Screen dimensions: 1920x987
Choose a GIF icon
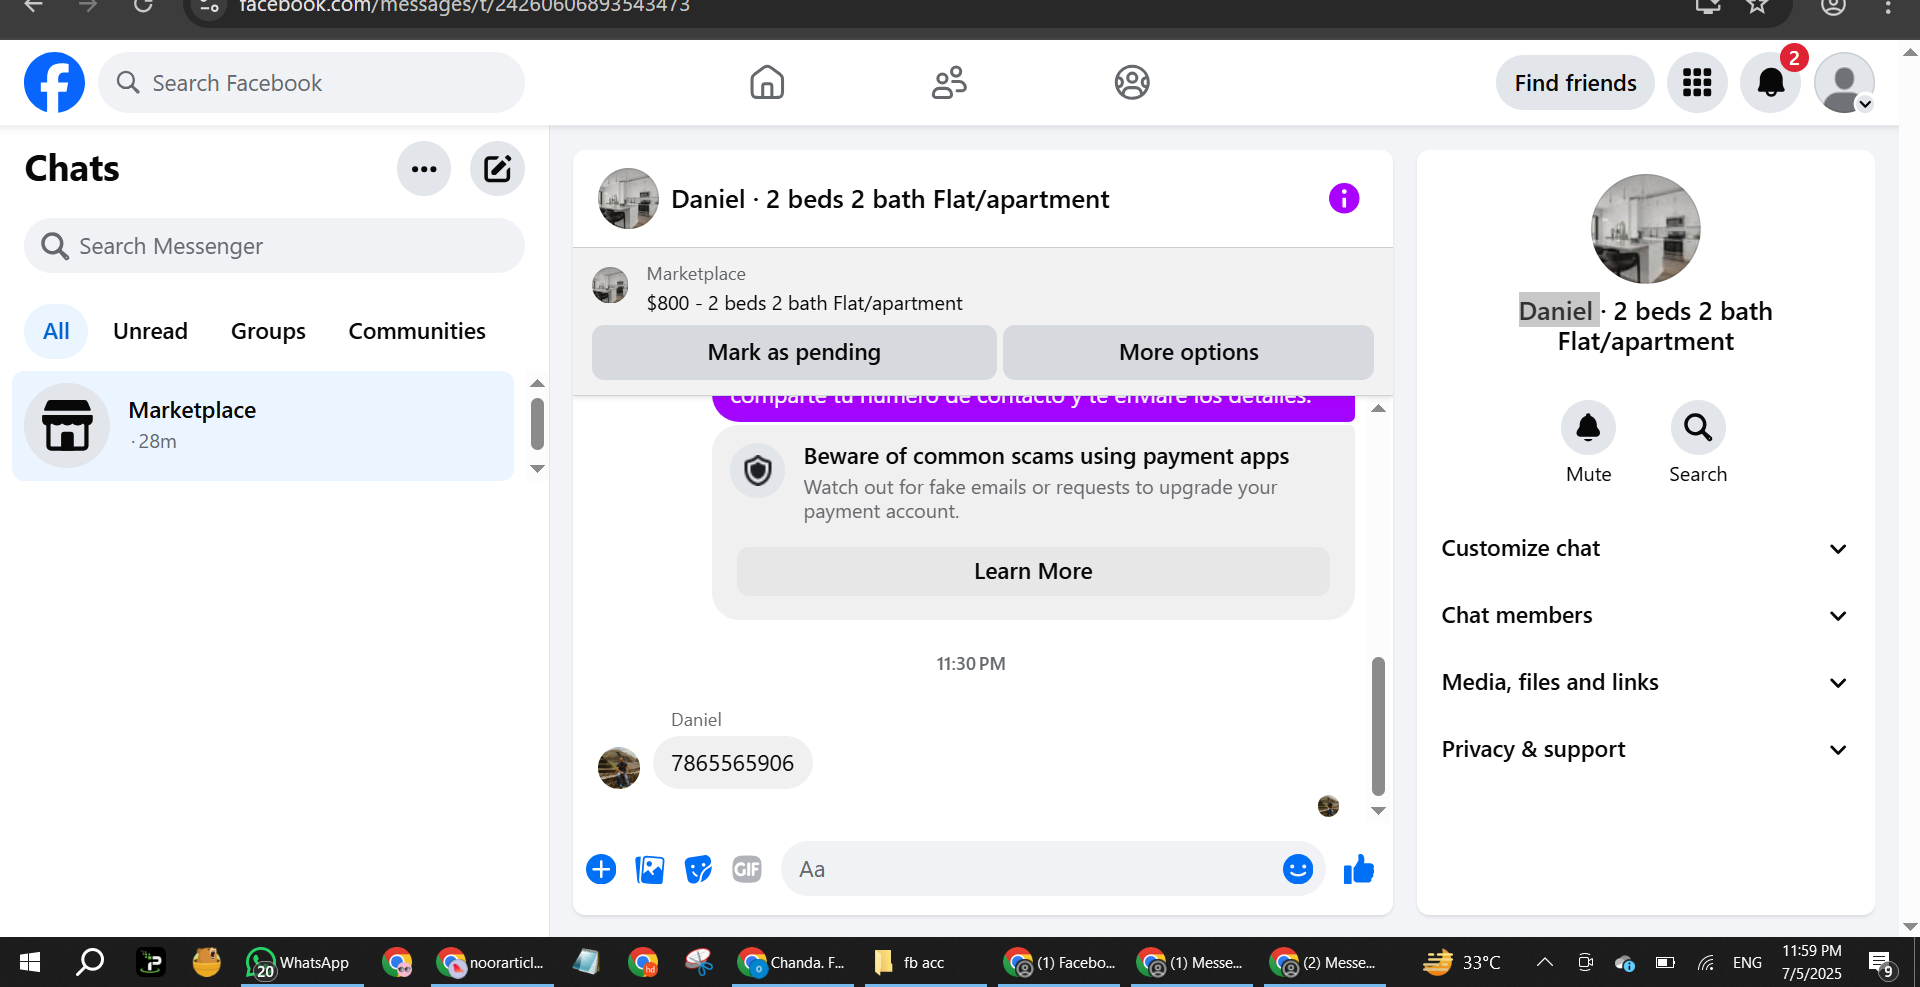pyautogui.click(x=747, y=869)
